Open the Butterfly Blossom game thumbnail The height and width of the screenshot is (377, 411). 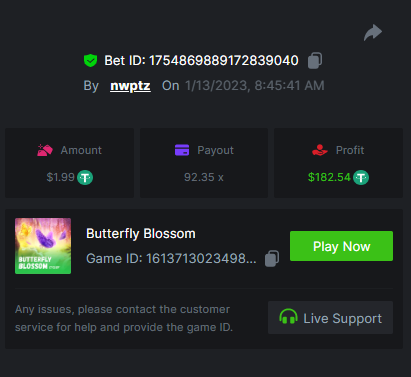click(x=43, y=246)
